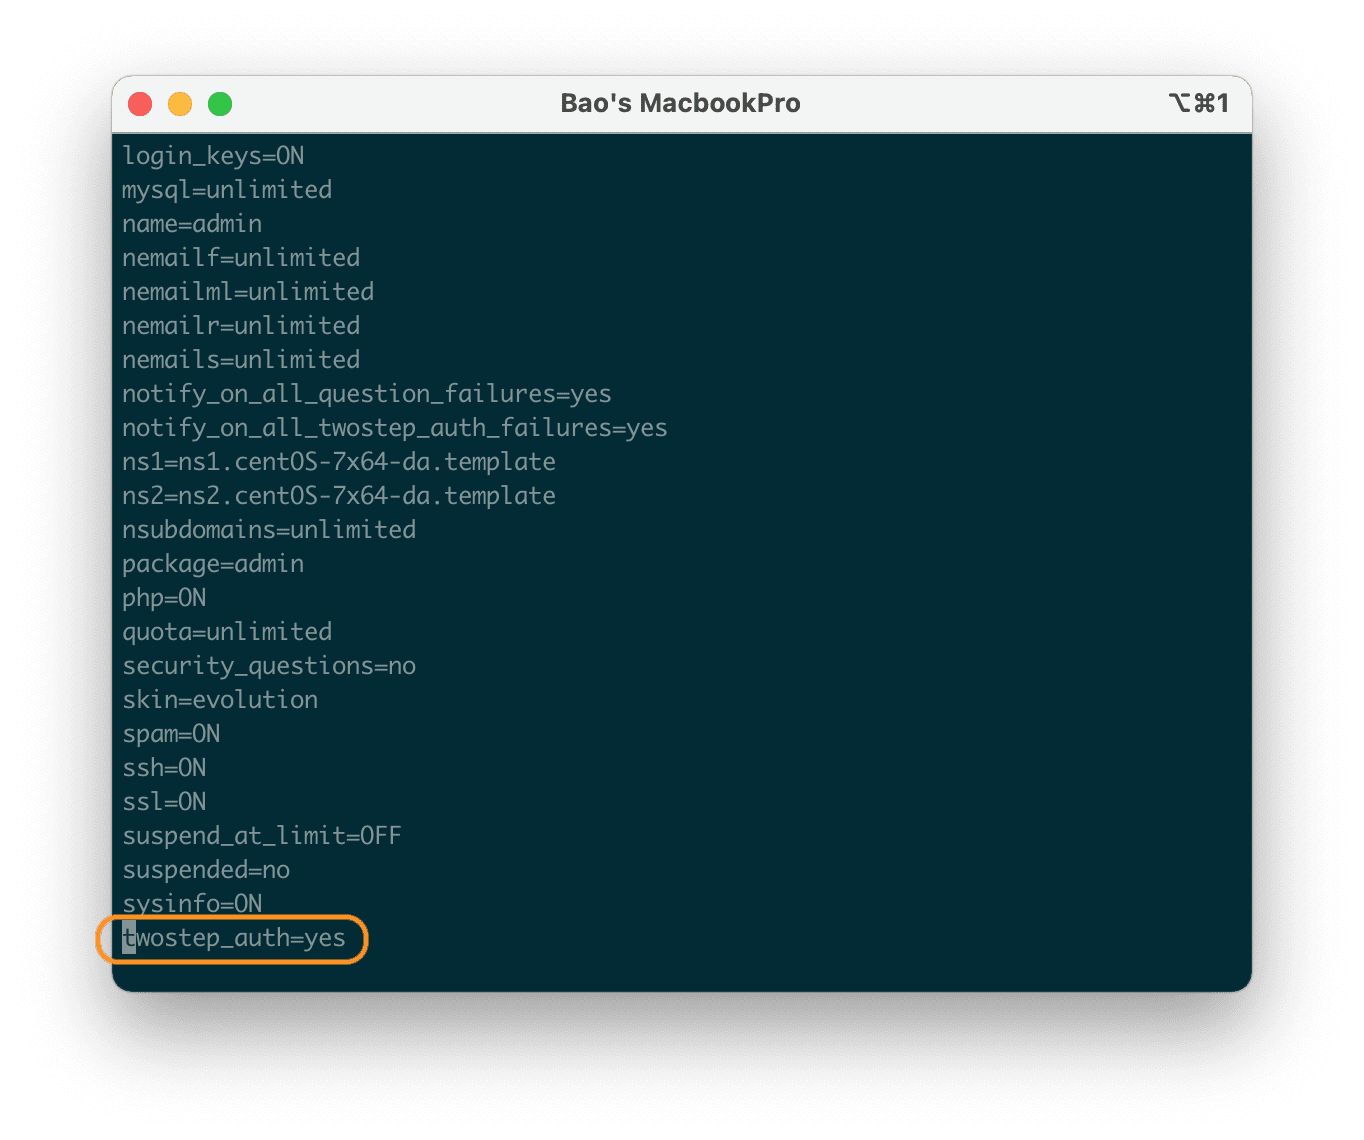Click the sysinfo=ON line

[192, 904]
